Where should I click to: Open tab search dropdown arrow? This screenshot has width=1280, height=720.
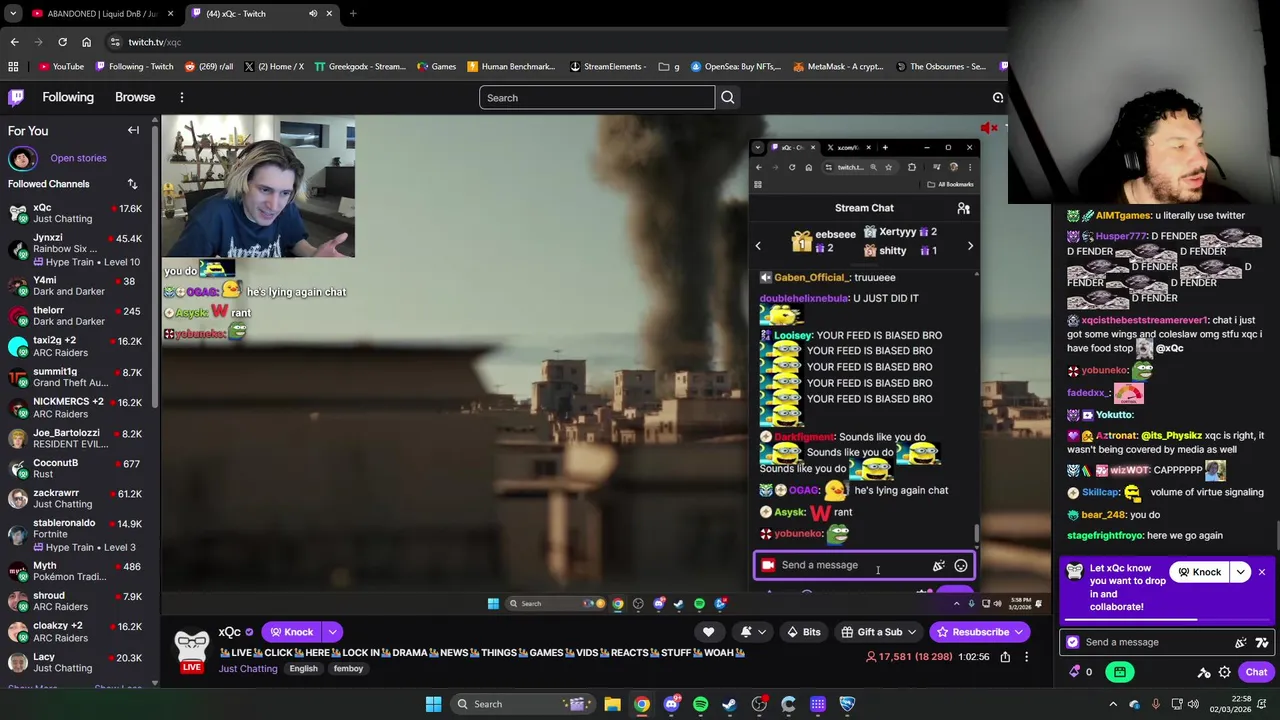(12, 13)
